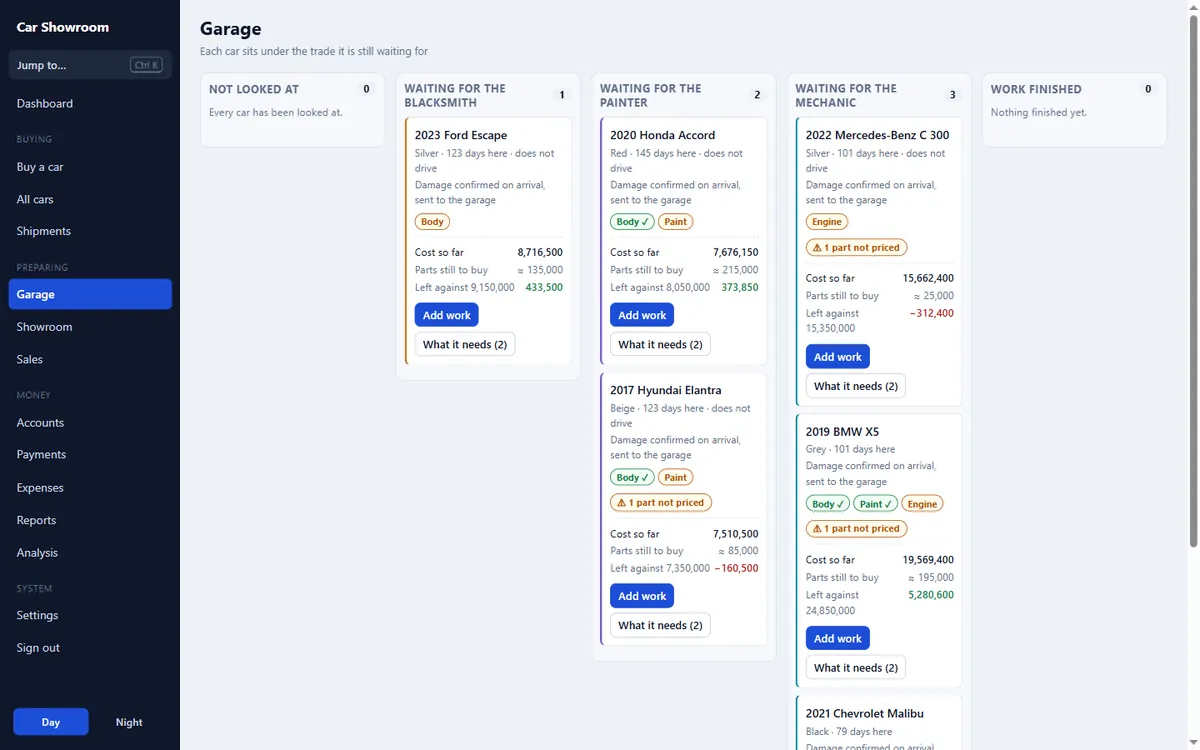Viewport: 1200px width, 750px height.
Task: Expand What it needs for Honda Accord
Action: pyautogui.click(x=660, y=345)
